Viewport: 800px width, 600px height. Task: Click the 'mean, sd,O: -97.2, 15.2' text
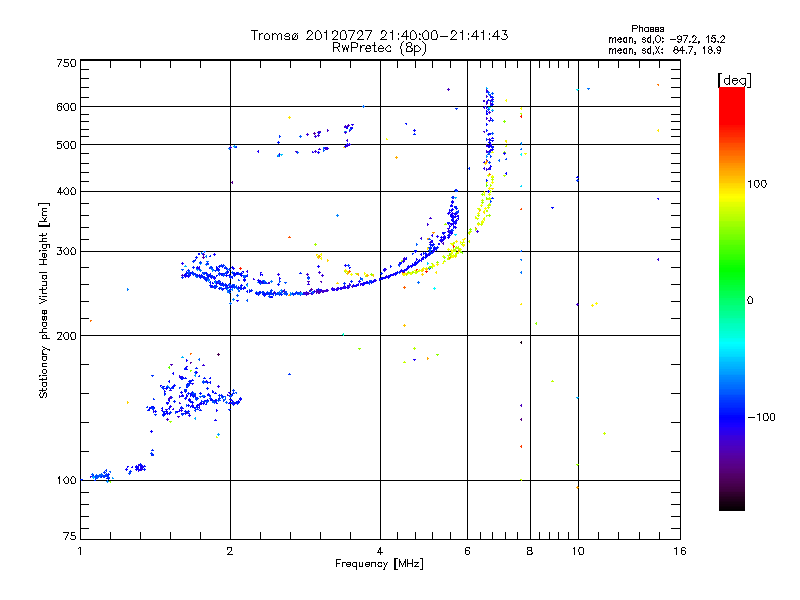coord(666,39)
